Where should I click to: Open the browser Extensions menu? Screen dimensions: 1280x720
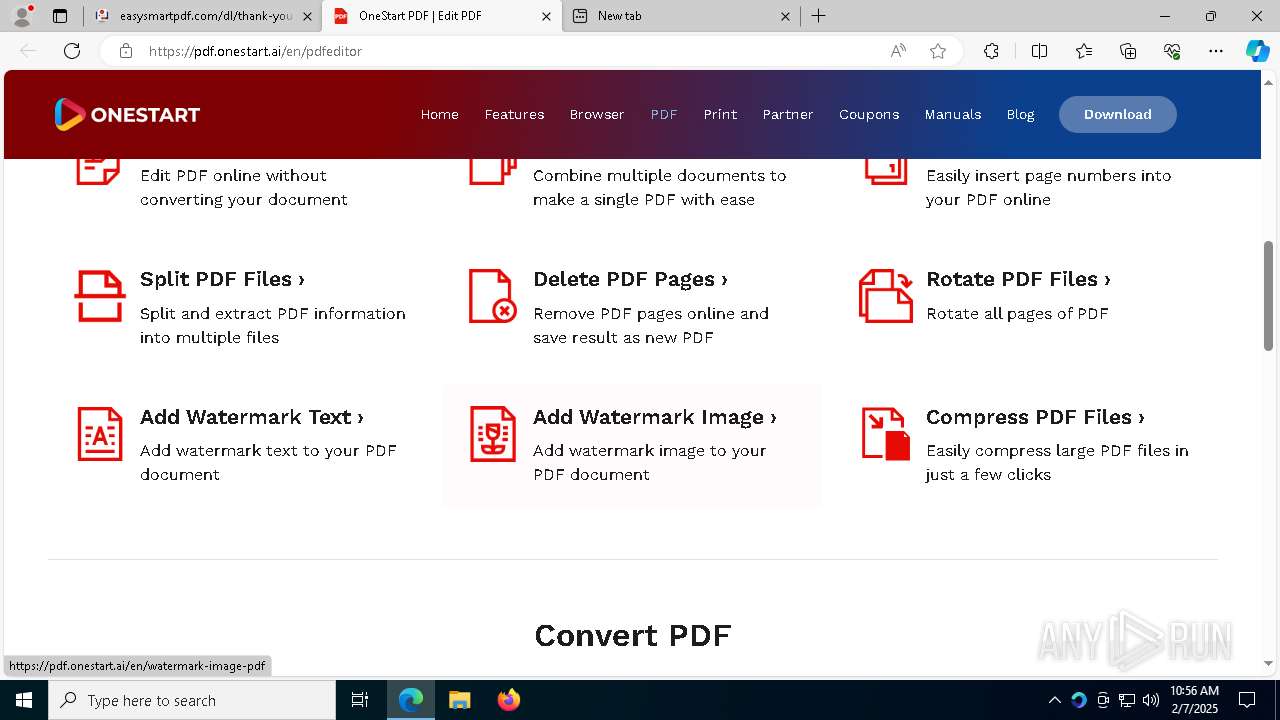point(991,51)
